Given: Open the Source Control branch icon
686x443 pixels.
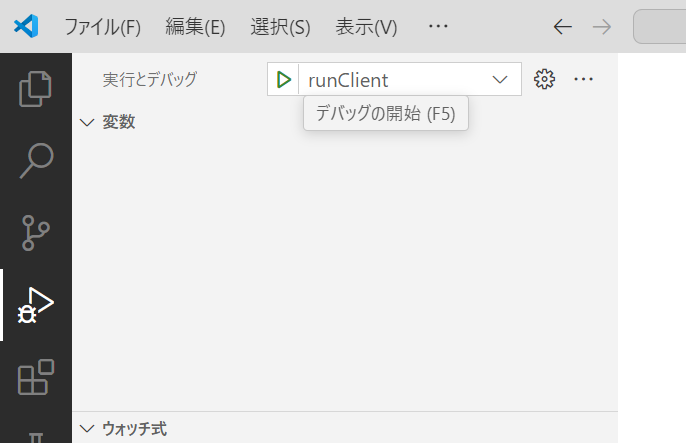Looking at the screenshot, I should click(x=35, y=233).
